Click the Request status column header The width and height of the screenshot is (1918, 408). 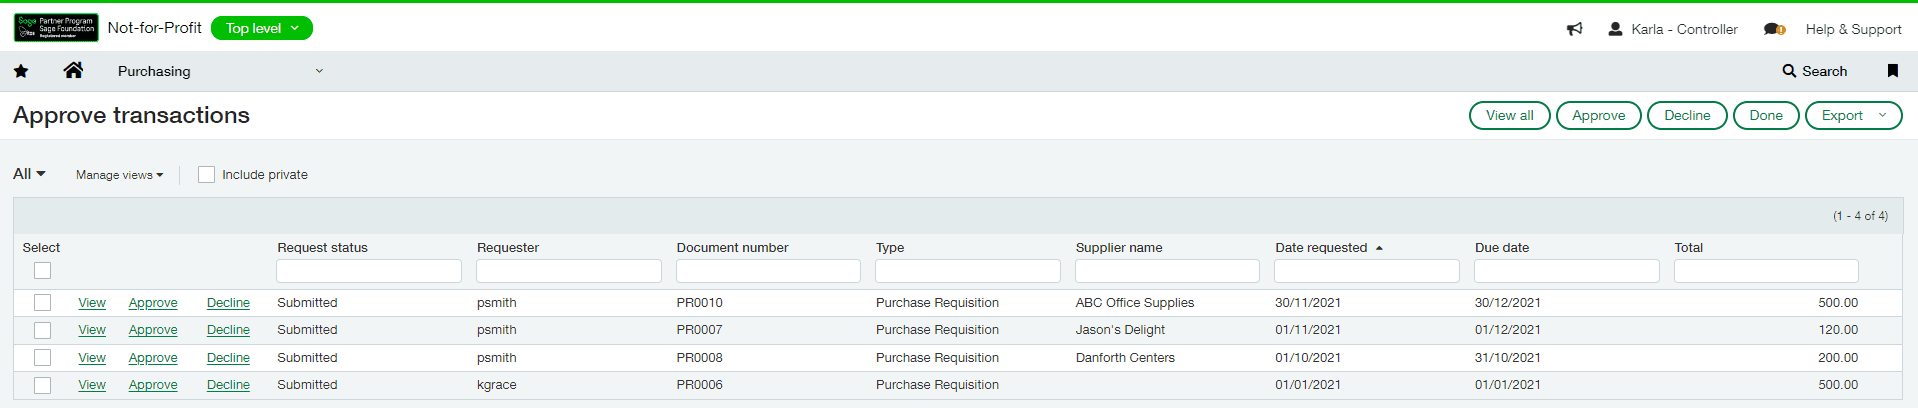click(322, 248)
